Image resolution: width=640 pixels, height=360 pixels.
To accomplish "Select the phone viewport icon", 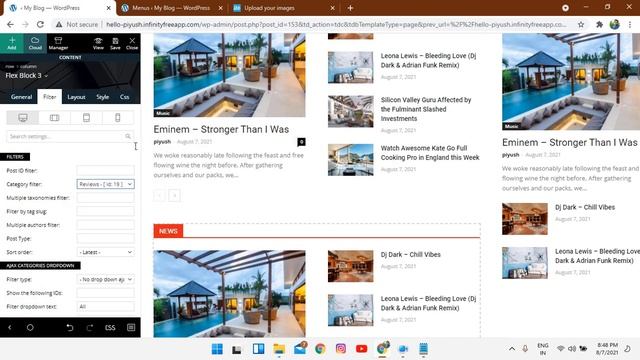I will point(118,118).
